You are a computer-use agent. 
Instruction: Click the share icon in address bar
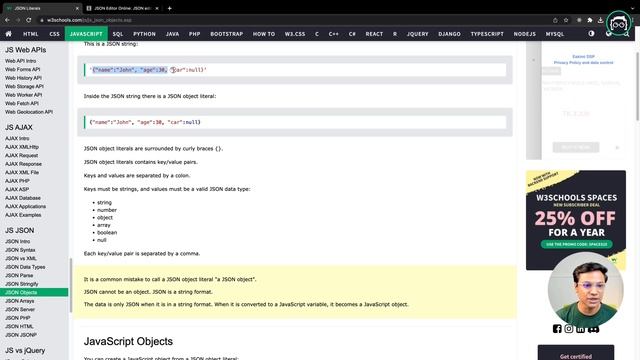(555, 20)
